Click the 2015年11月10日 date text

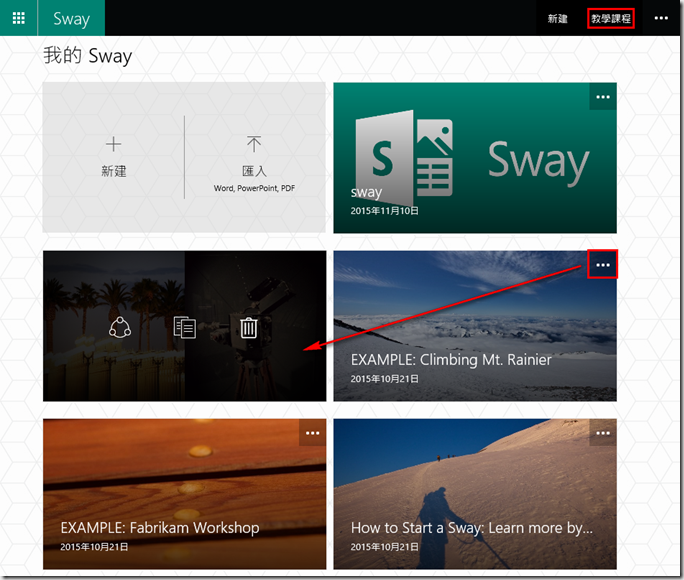[384, 211]
